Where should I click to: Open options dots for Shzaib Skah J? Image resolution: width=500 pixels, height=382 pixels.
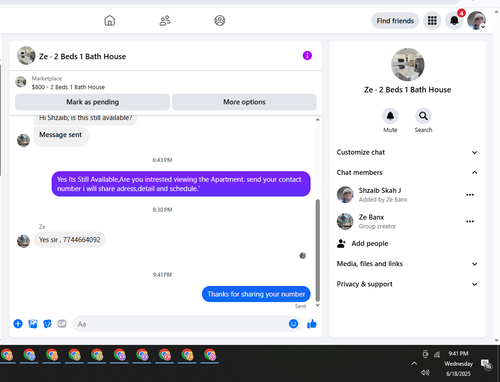tap(470, 195)
